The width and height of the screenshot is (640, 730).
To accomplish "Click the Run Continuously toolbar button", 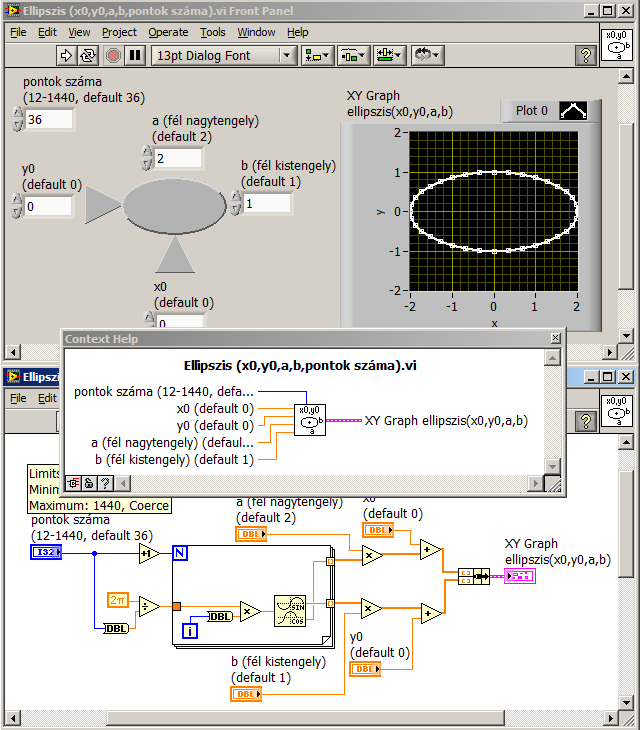I will pyautogui.click(x=88, y=55).
